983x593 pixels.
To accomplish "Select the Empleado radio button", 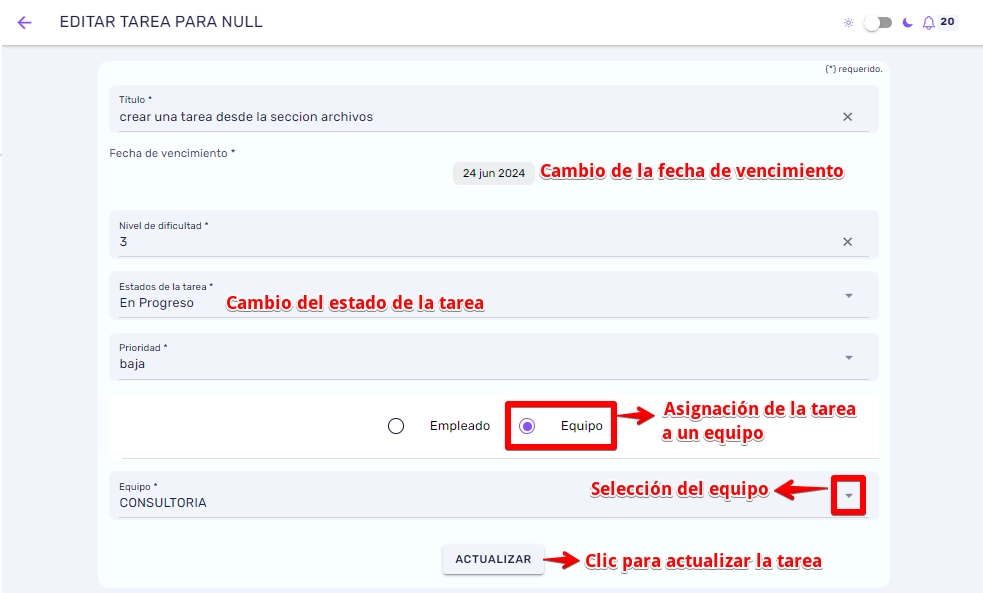I will coord(396,426).
